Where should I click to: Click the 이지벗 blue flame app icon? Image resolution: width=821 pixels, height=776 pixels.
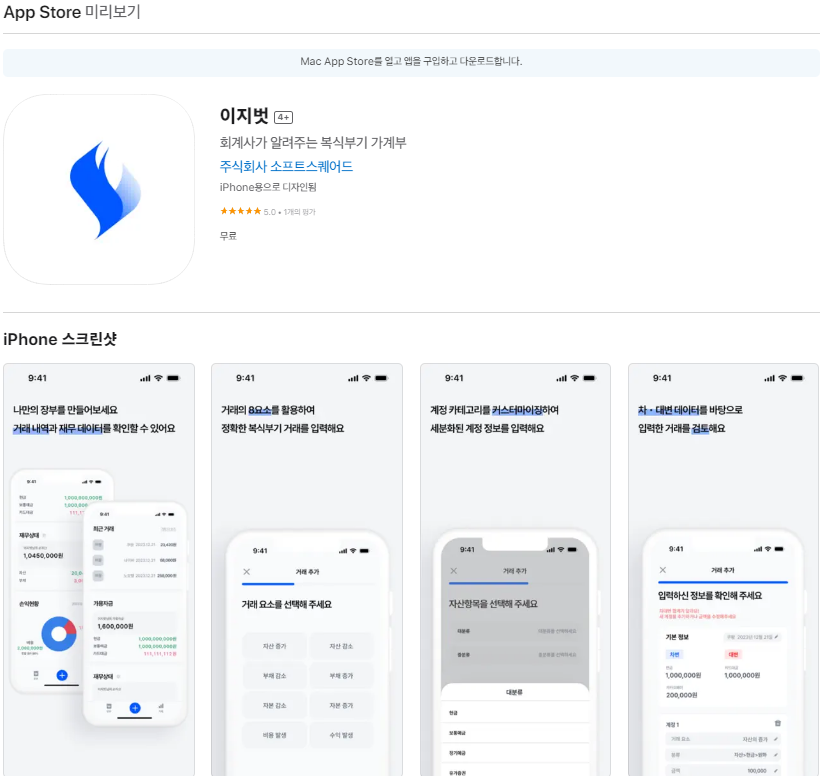click(x=99, y=190)
